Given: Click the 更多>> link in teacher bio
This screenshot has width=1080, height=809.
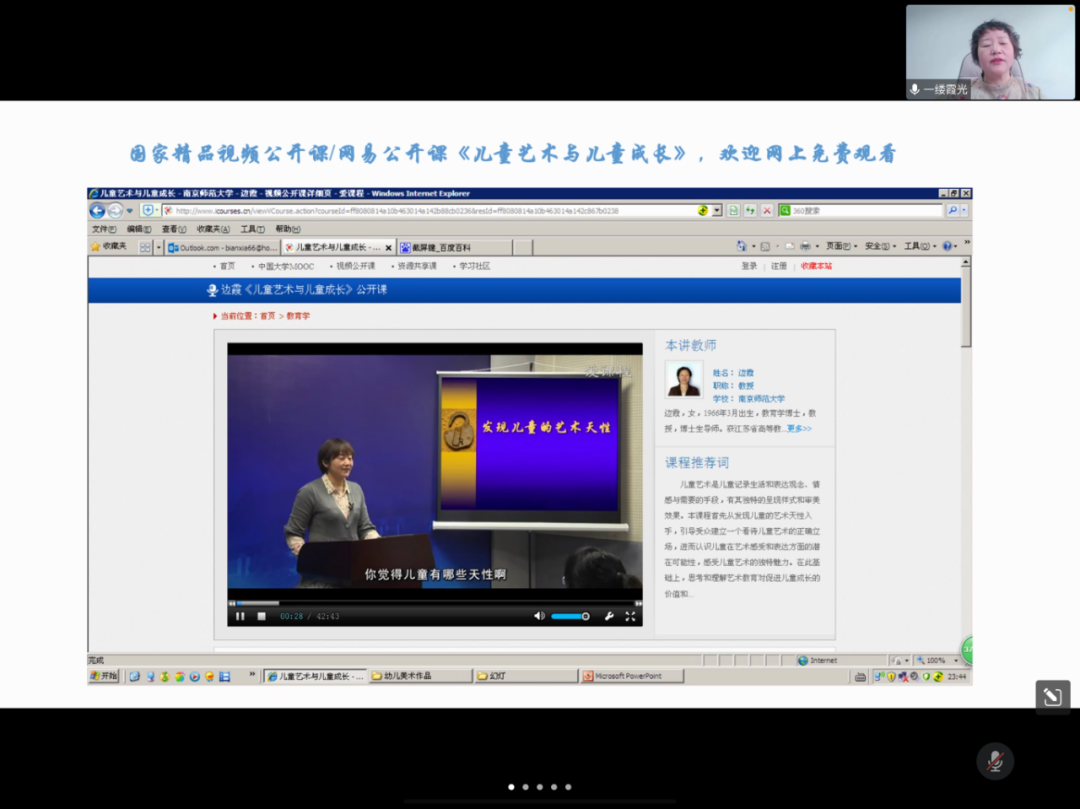Looking at the screenshot, I should point(799,428).
